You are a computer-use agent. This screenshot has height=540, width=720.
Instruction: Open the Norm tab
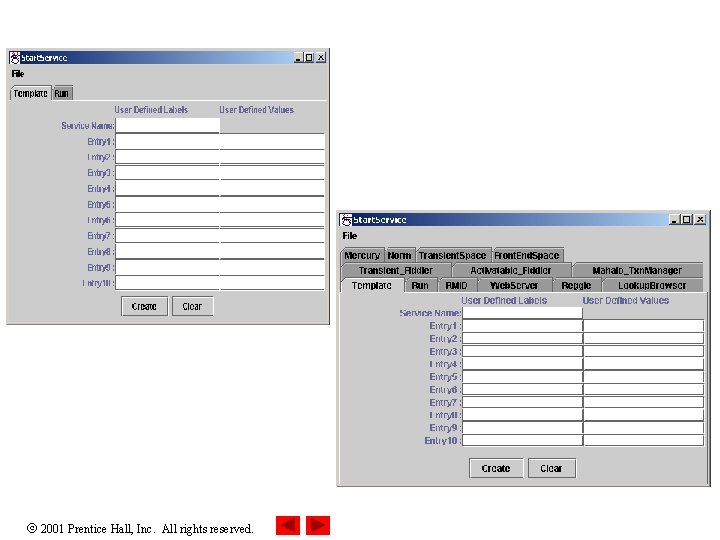399,255
